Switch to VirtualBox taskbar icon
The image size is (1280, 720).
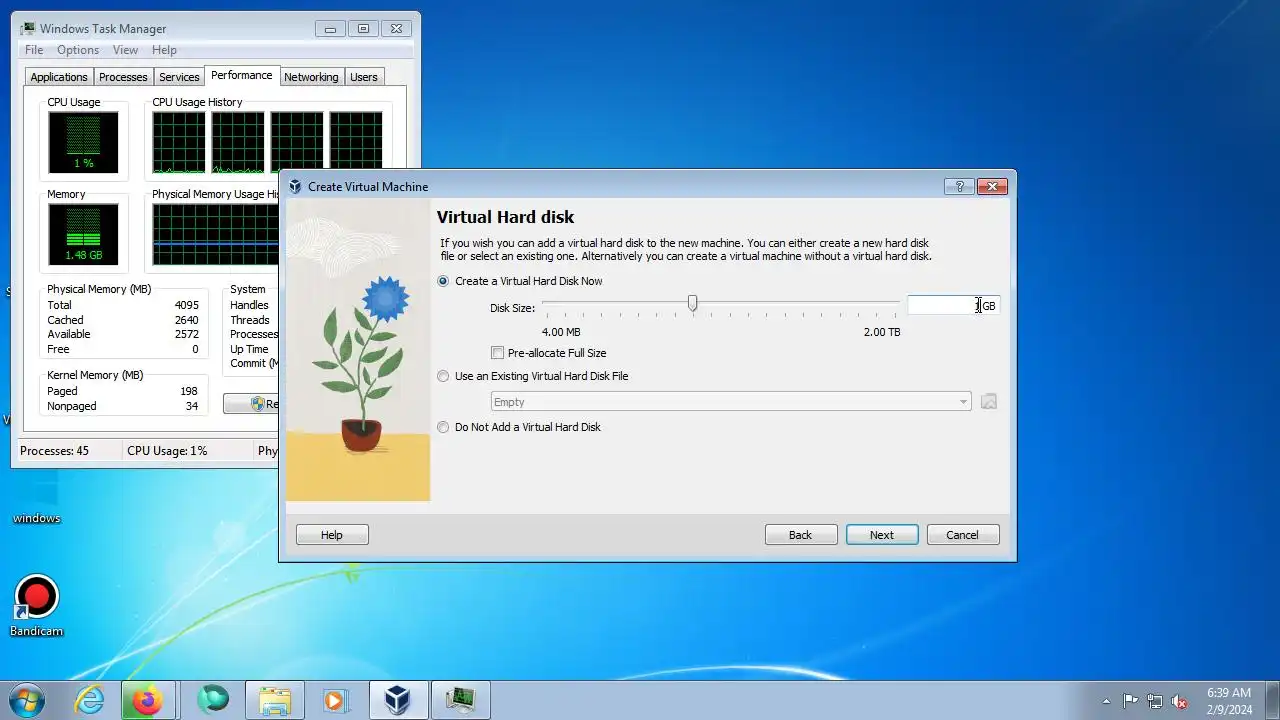[398, 700]
